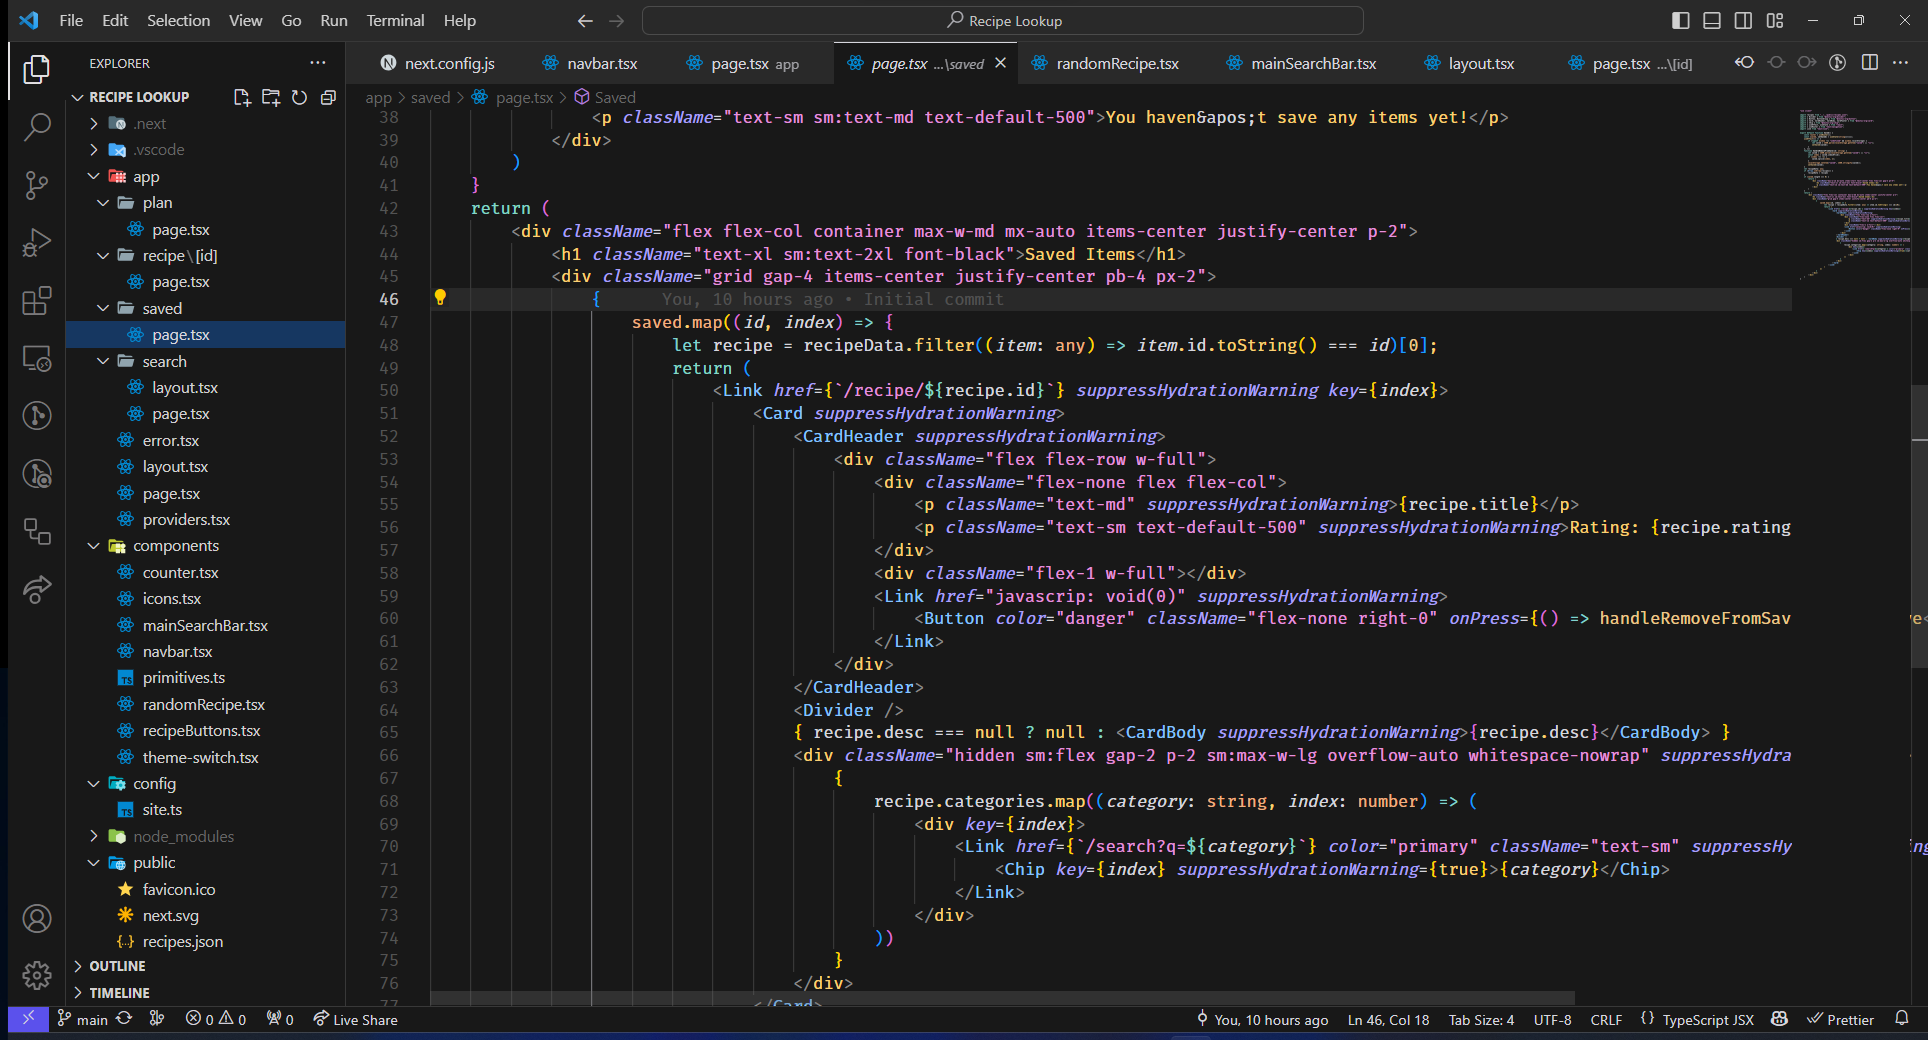
Task: Open the Search view in activity bar
Action: [37, 127]
